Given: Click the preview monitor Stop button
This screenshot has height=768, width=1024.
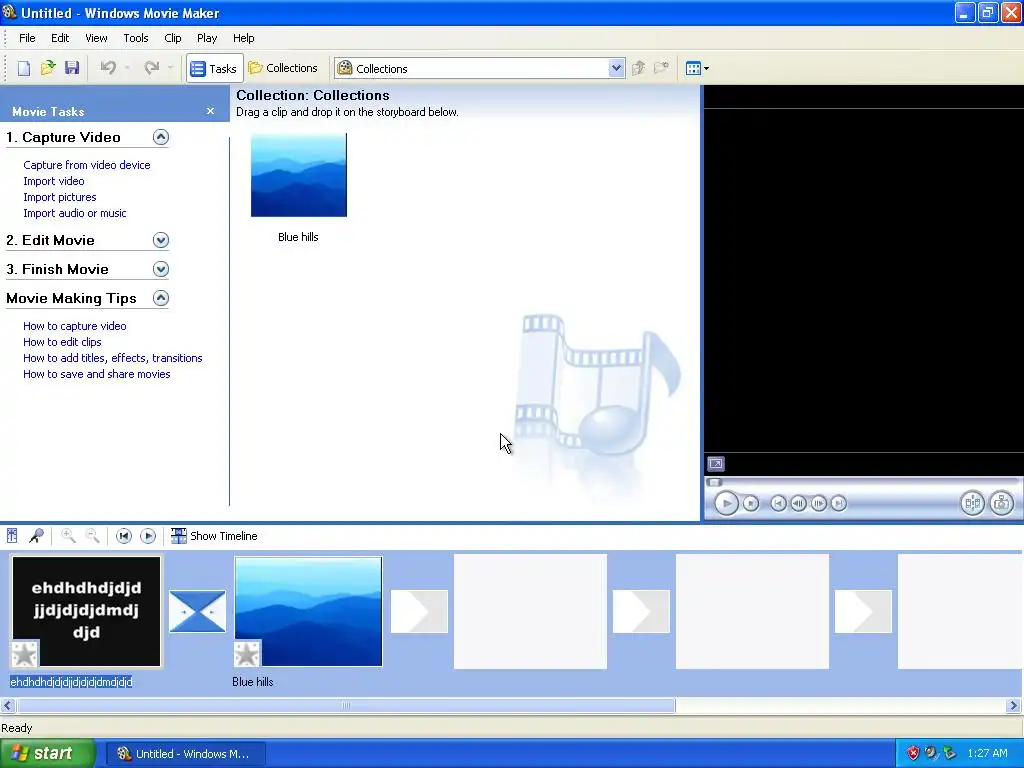Looking at the screenshot, I should 751,504.
